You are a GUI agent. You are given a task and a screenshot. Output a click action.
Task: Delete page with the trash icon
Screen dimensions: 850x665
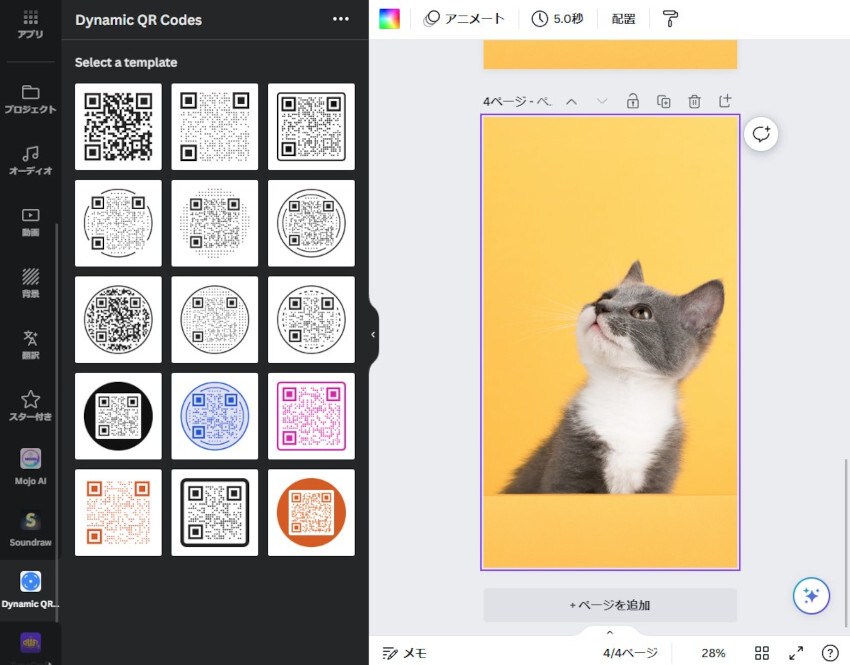coord(694,101)
